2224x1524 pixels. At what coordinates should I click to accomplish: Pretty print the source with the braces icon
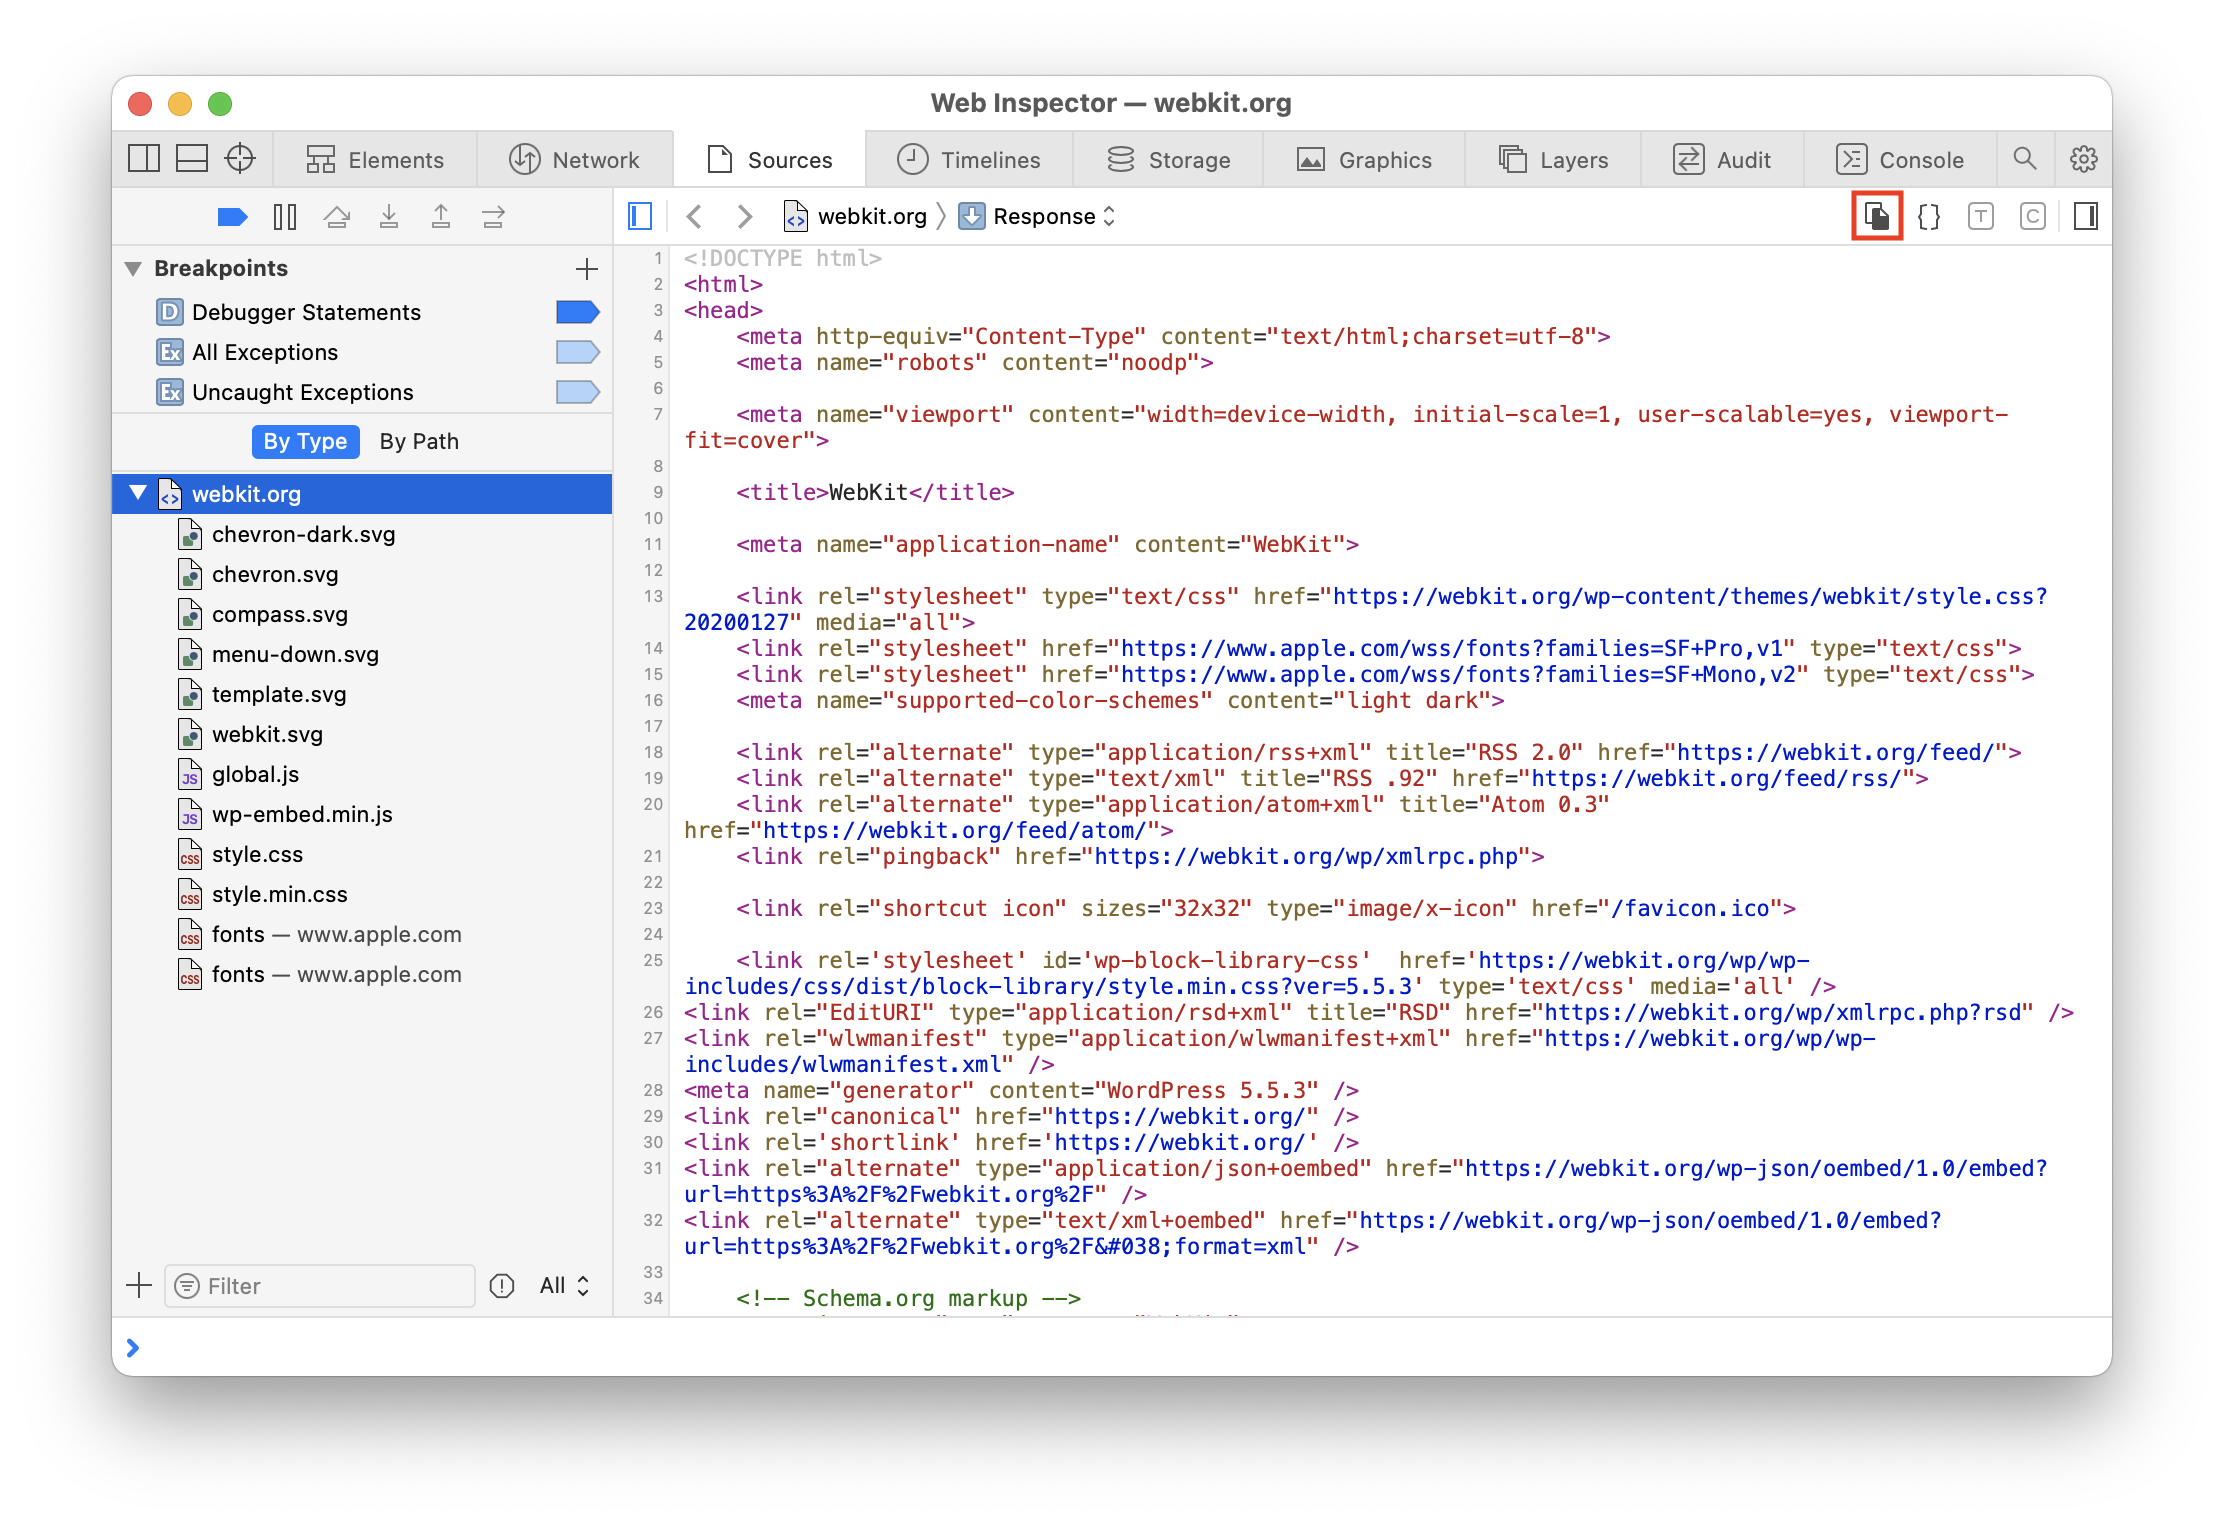click(x=1929, y=216)
